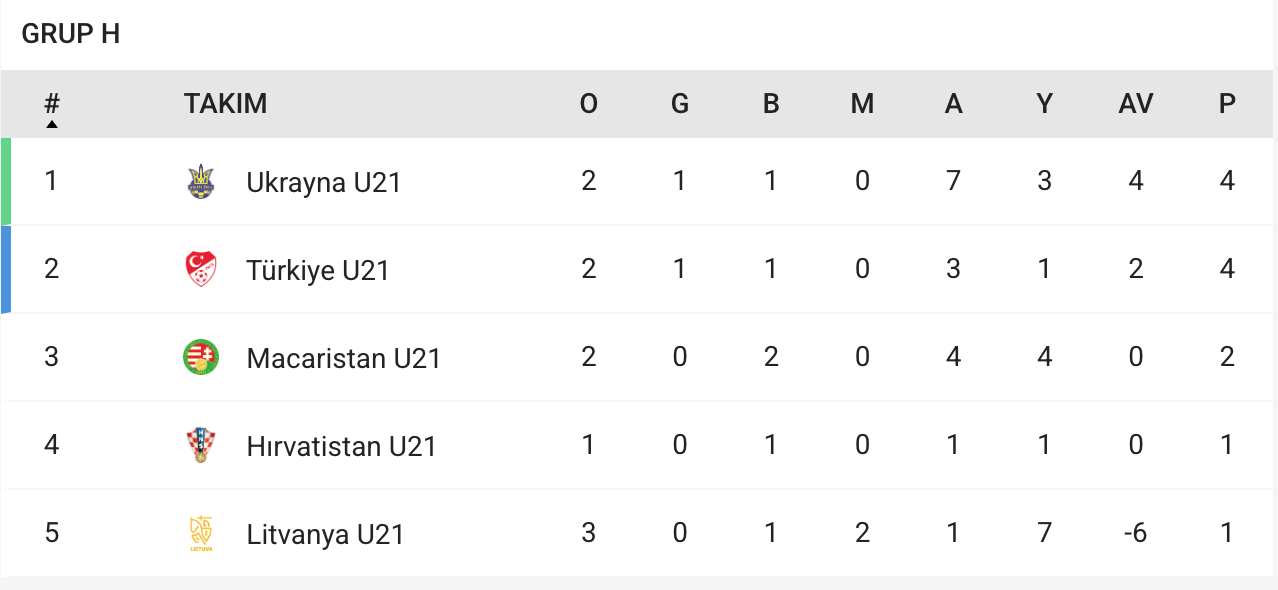Open the Litvanya U21 team link
This screenshot has width=1278, height=590.
[325, 534]
